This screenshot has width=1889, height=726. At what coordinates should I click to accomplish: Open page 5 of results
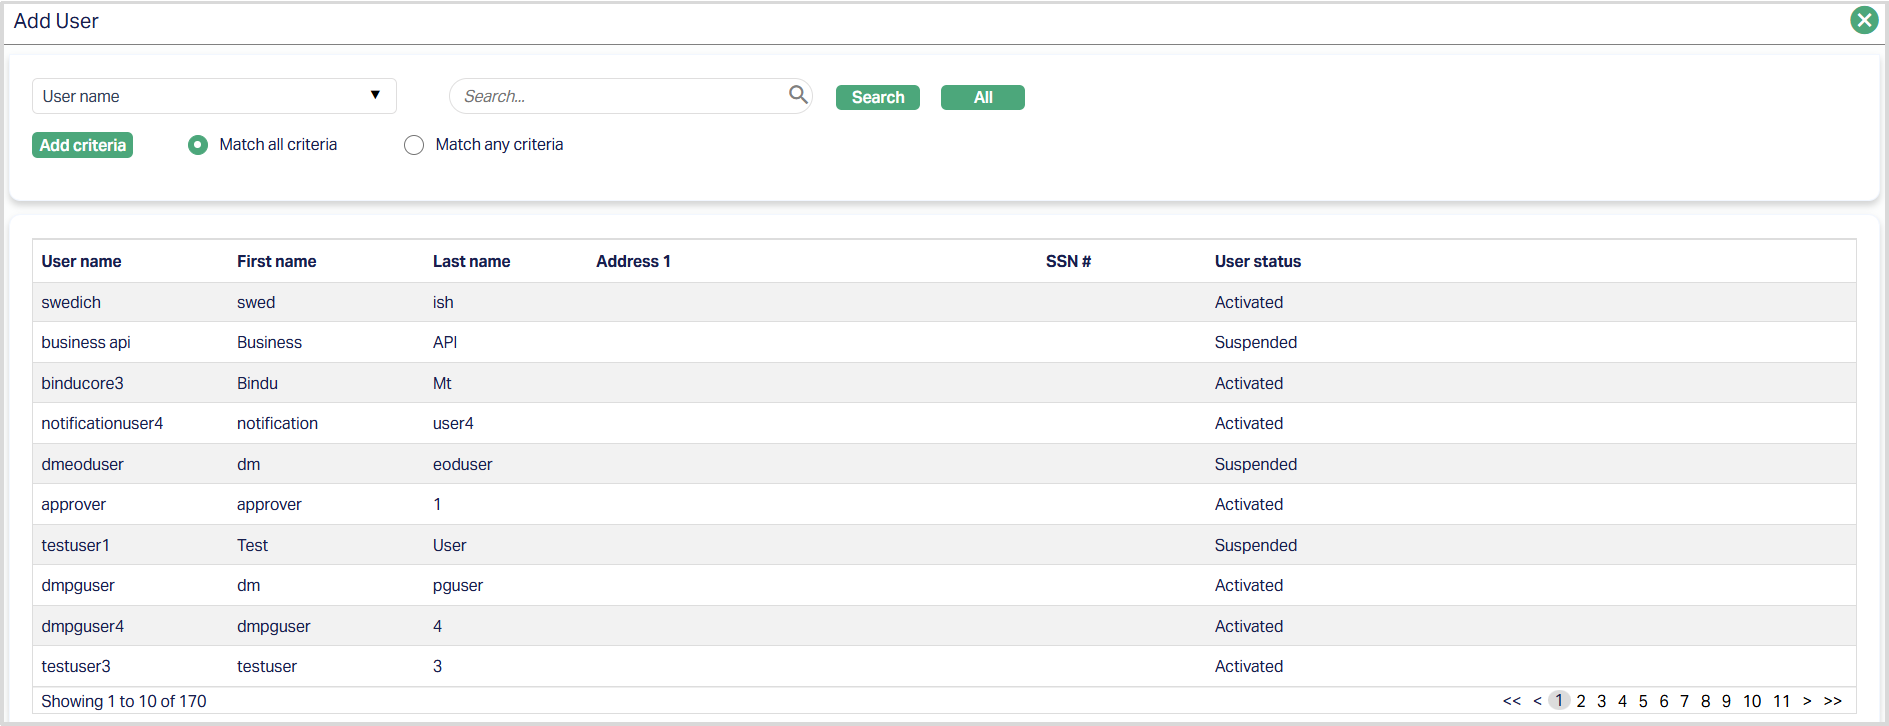(1643, 701)
